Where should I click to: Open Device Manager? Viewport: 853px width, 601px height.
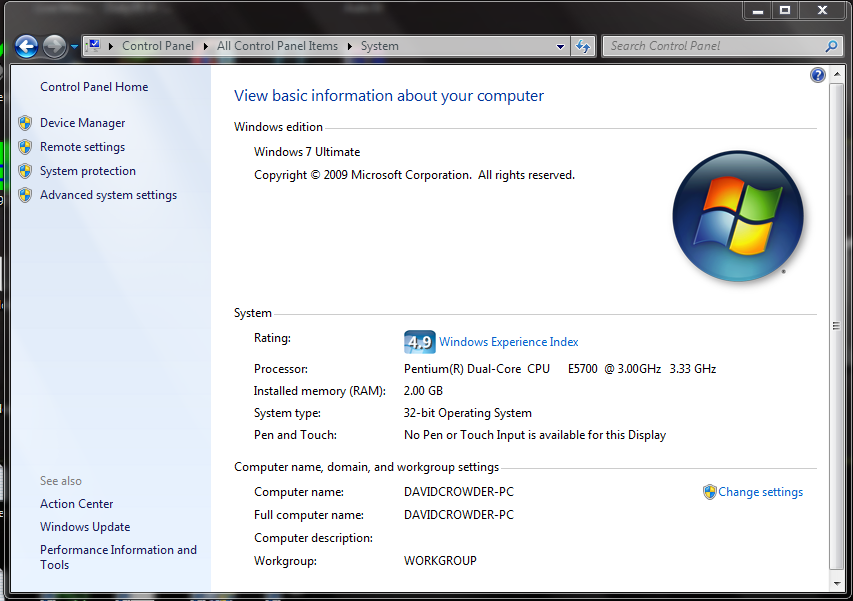83,123
